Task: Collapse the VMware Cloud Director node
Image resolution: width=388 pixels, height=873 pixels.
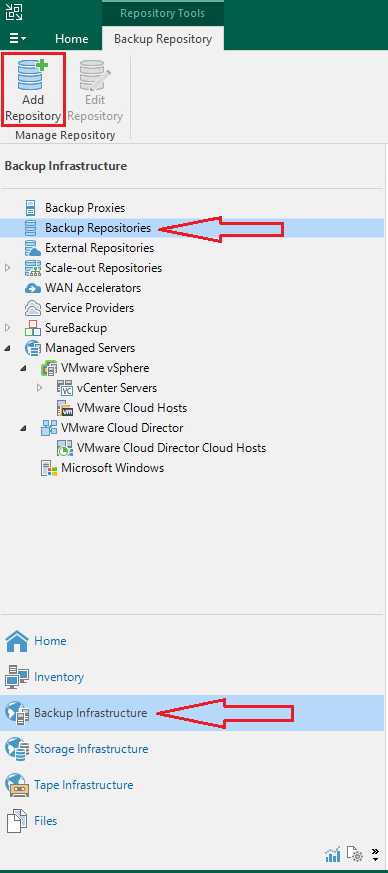Action: tap(23, 428)
